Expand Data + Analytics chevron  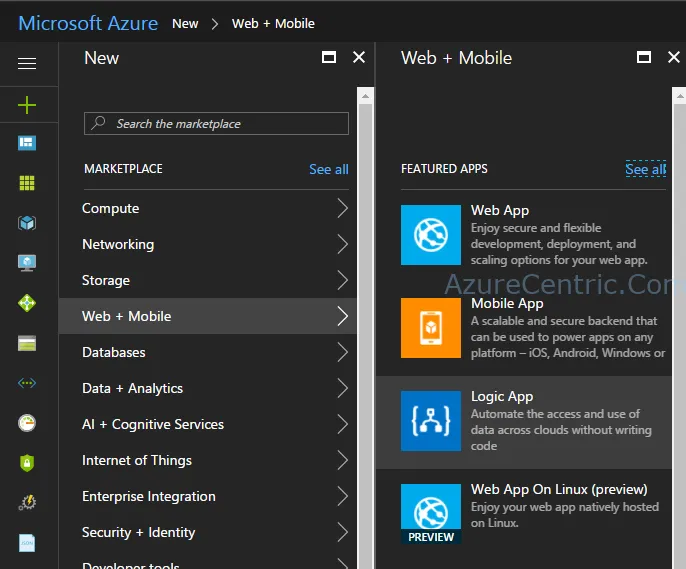[343, 388]
